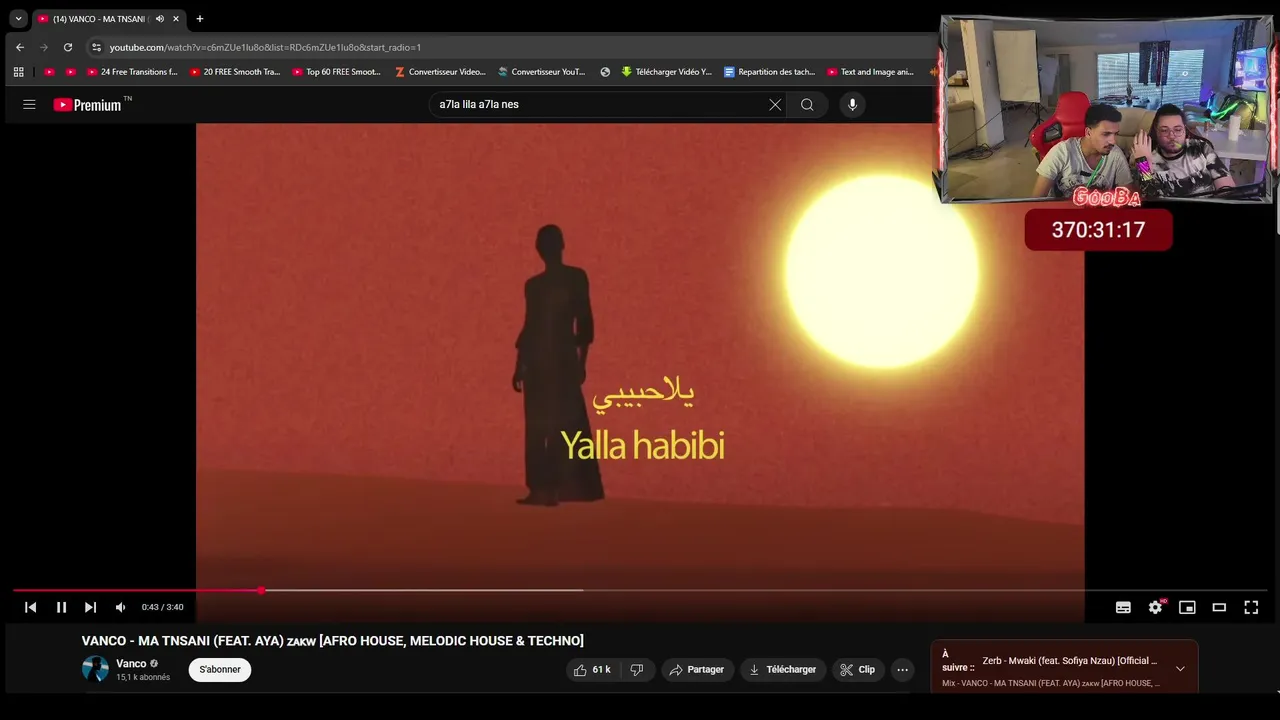Click the magnifier search button

[x=807, y=104]
